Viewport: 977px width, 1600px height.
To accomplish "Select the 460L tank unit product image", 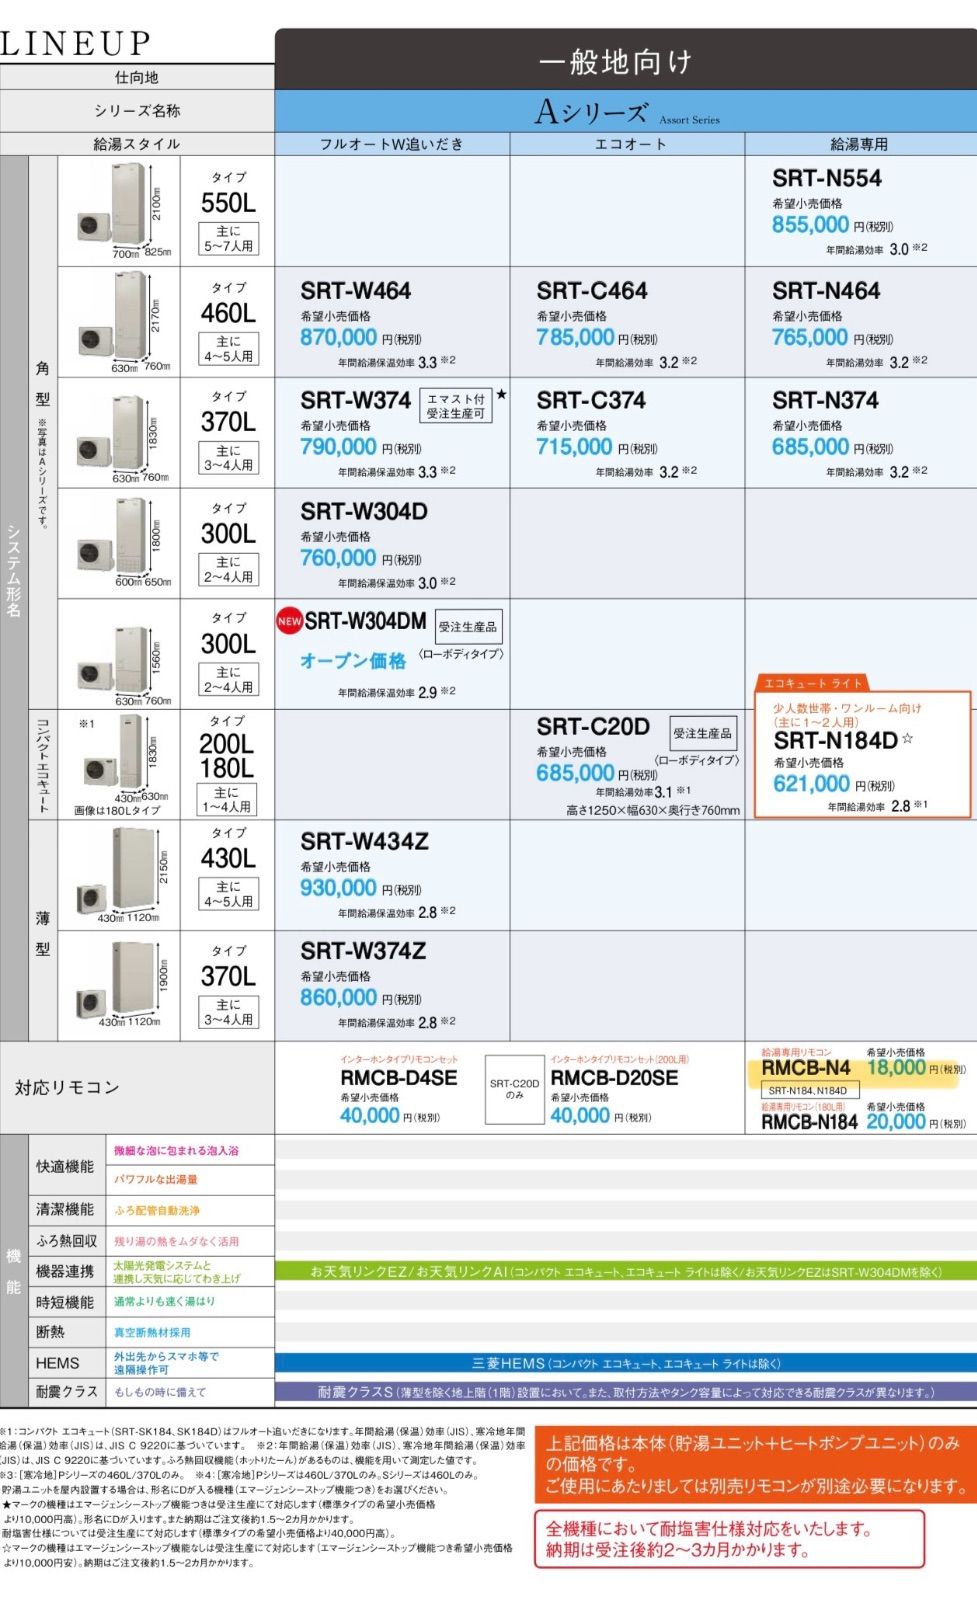I will point(119,322).
